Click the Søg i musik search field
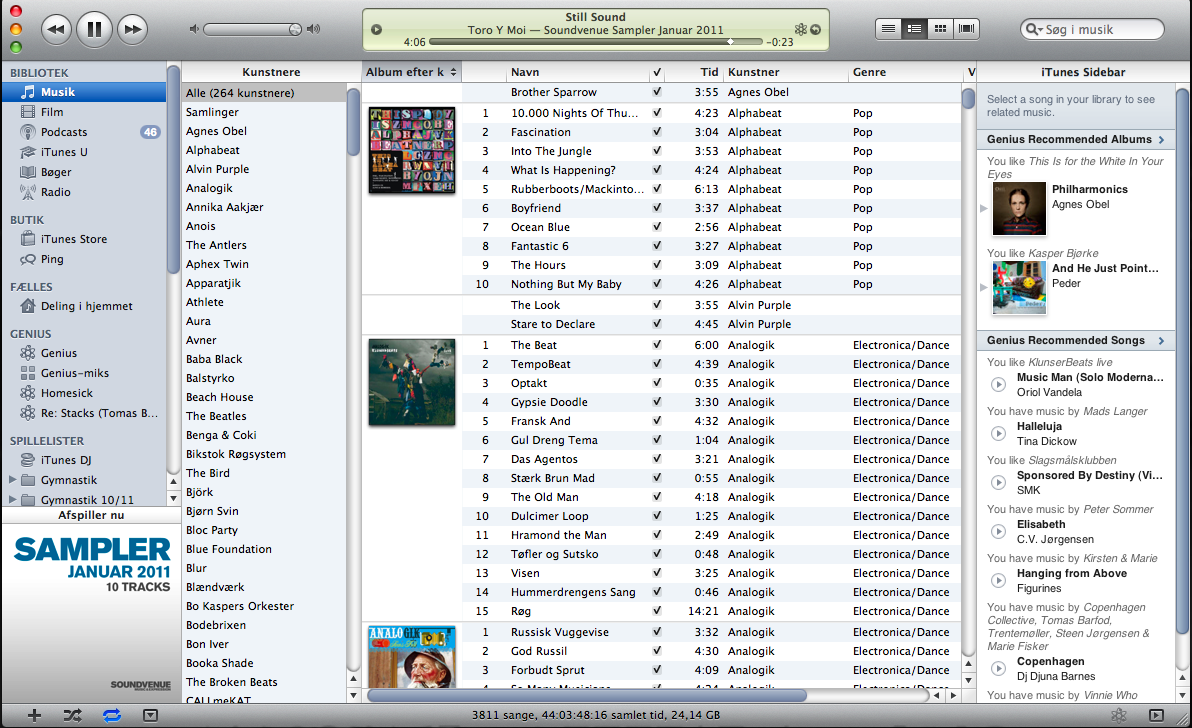Image resolution: width=1192 pixels, height=728 pixels. 1092,30
